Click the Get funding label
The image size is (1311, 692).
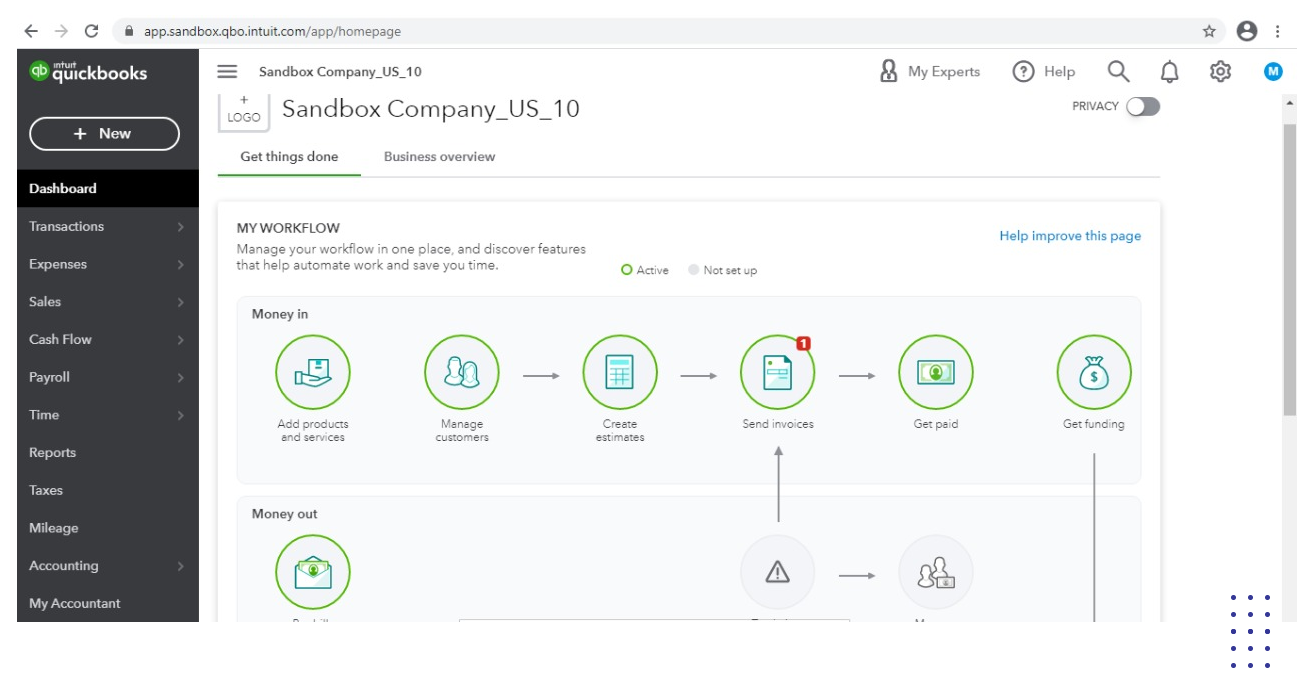[1094, 424]
